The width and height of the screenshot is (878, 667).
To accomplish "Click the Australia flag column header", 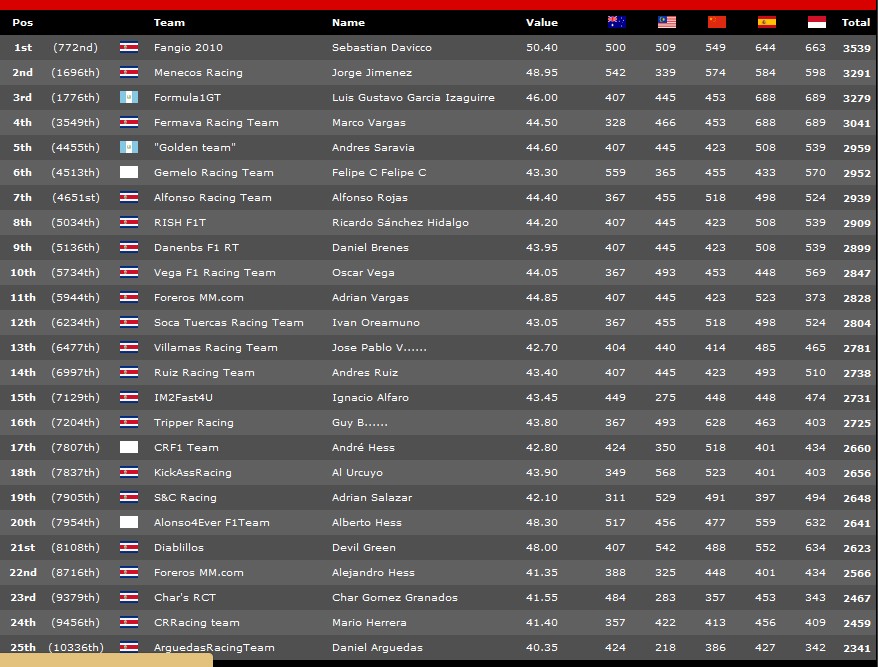I will pyautogui.click(x=617, y=22).
